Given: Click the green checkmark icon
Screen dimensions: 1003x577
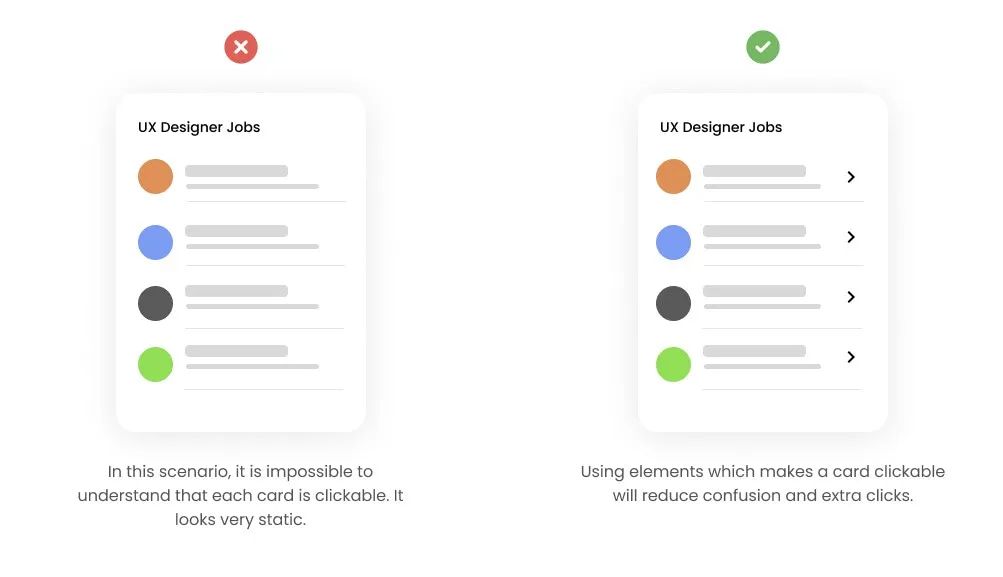Looking at the screenshot, I should [x=762, y=47].
